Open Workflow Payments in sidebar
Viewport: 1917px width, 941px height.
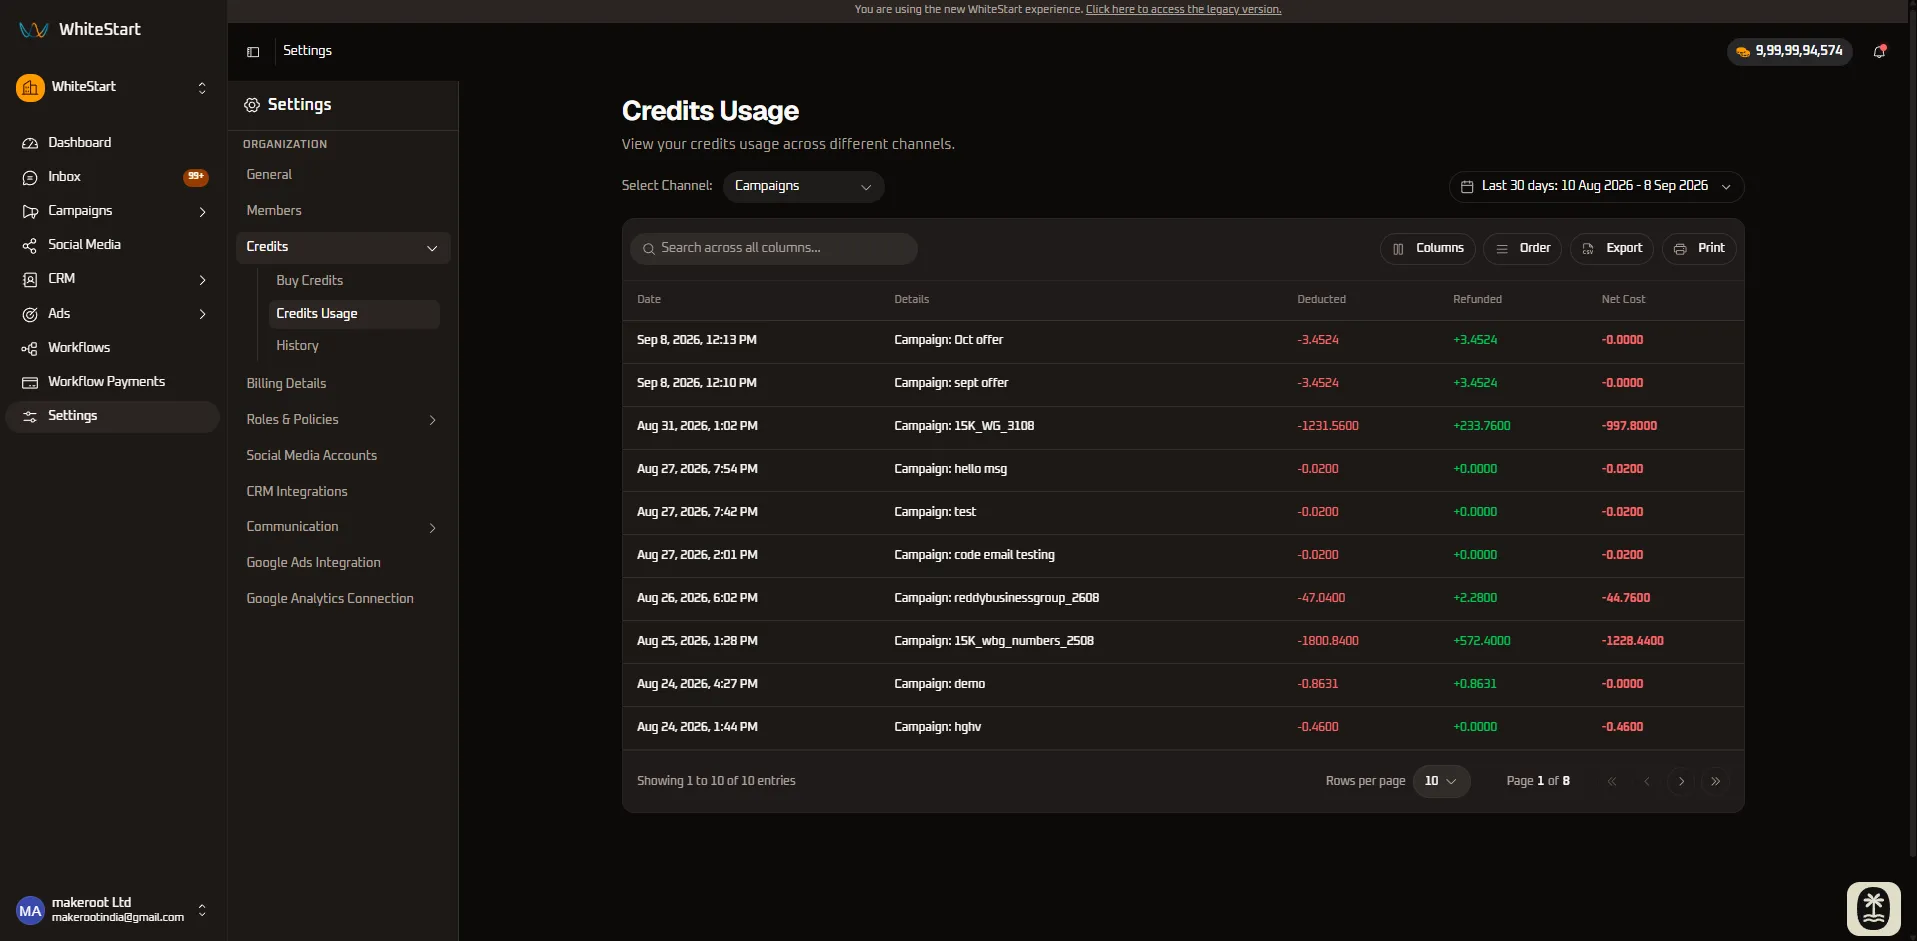[x=112, y=382]
